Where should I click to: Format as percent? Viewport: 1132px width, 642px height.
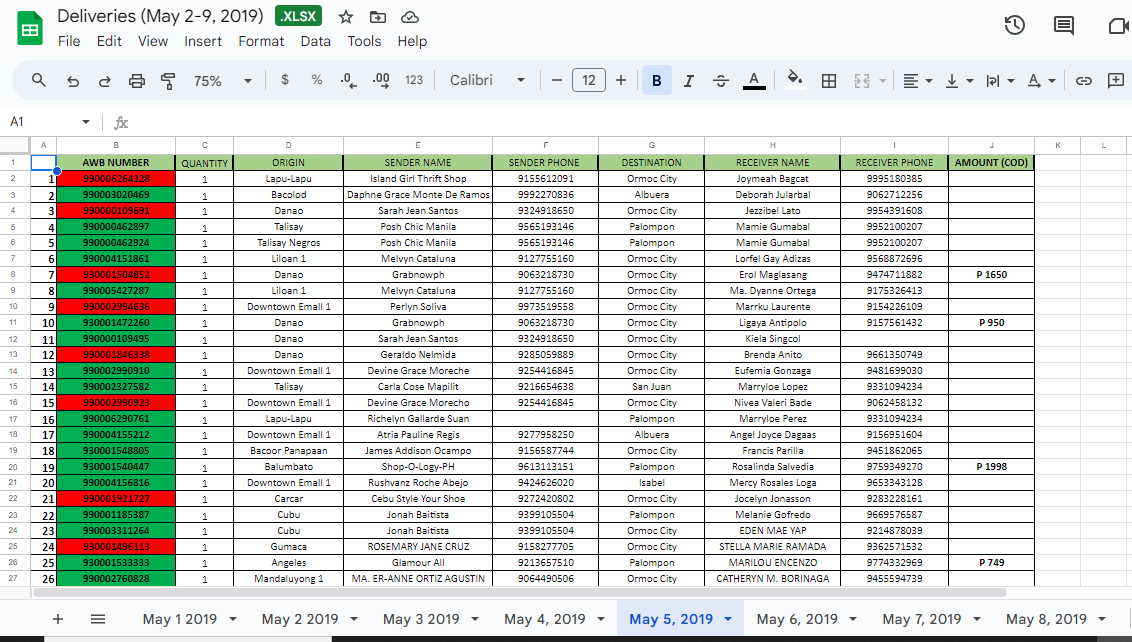coord(317,79)
